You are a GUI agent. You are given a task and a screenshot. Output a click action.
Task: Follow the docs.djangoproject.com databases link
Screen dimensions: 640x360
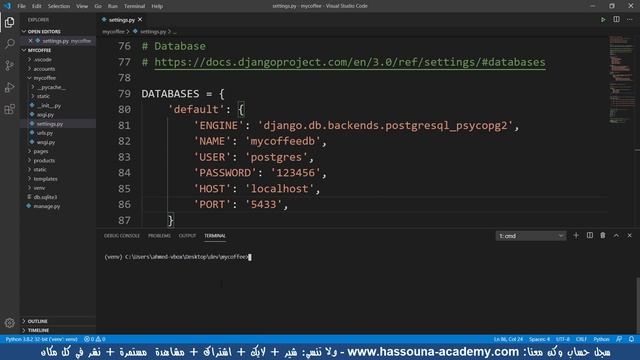(x=350, y=62)
